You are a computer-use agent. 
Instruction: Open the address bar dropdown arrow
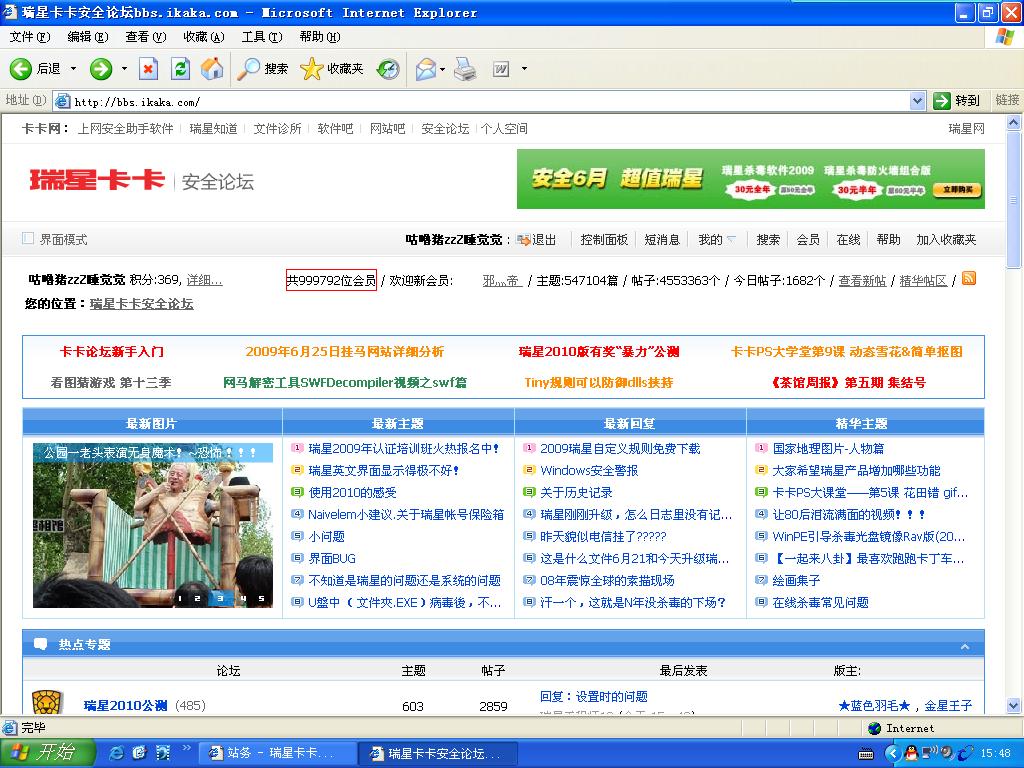[x=917, y=101]
